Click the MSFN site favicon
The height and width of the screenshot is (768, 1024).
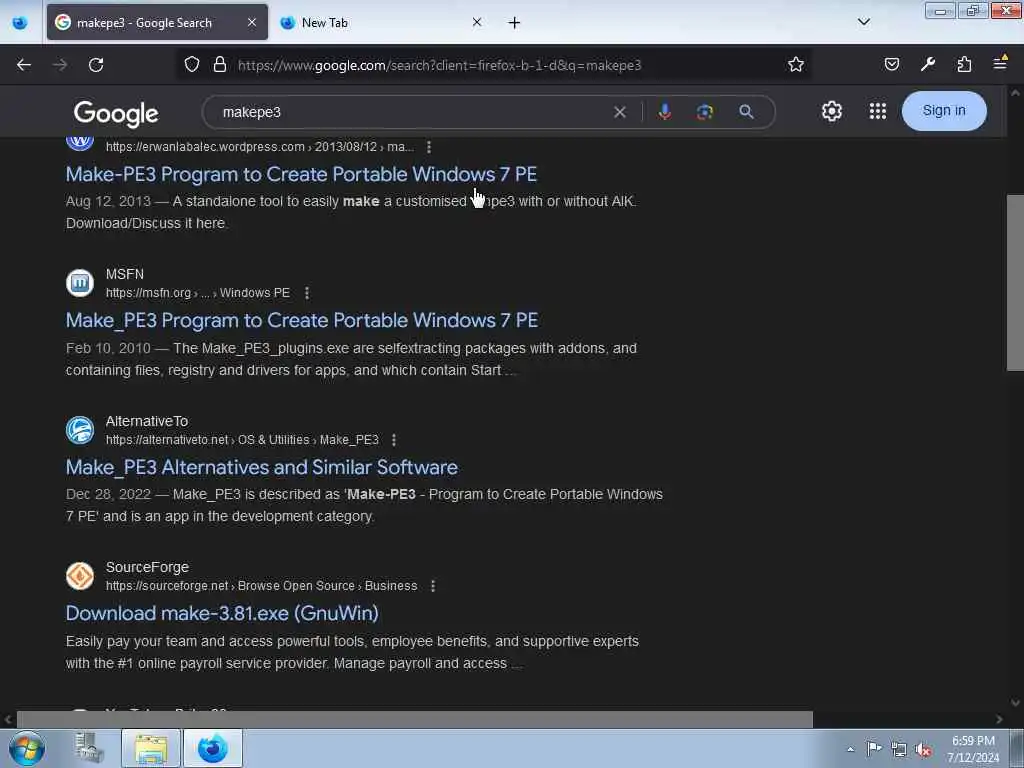80,283
